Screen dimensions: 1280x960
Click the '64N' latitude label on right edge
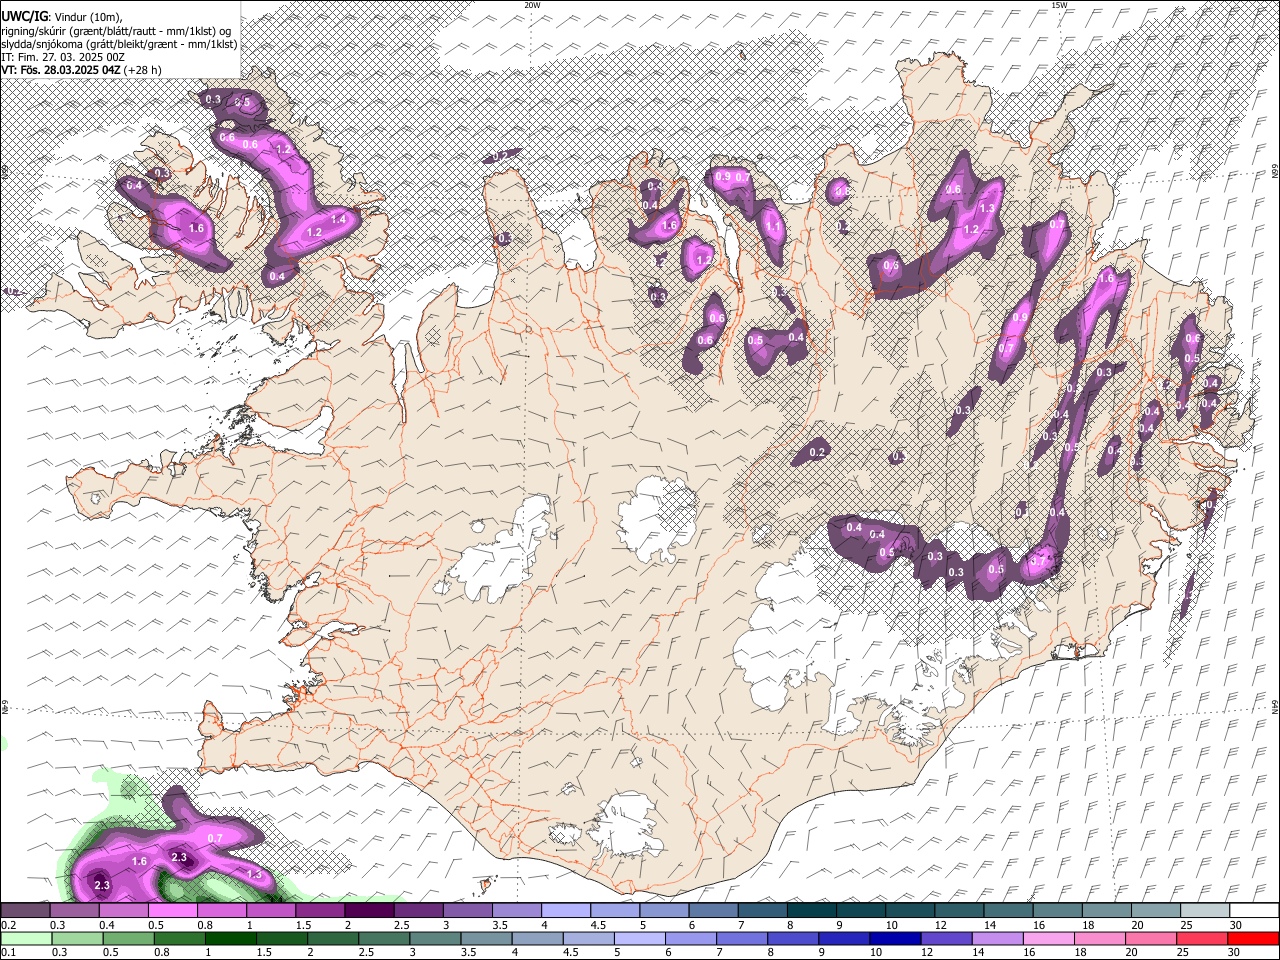point(1275,706)
